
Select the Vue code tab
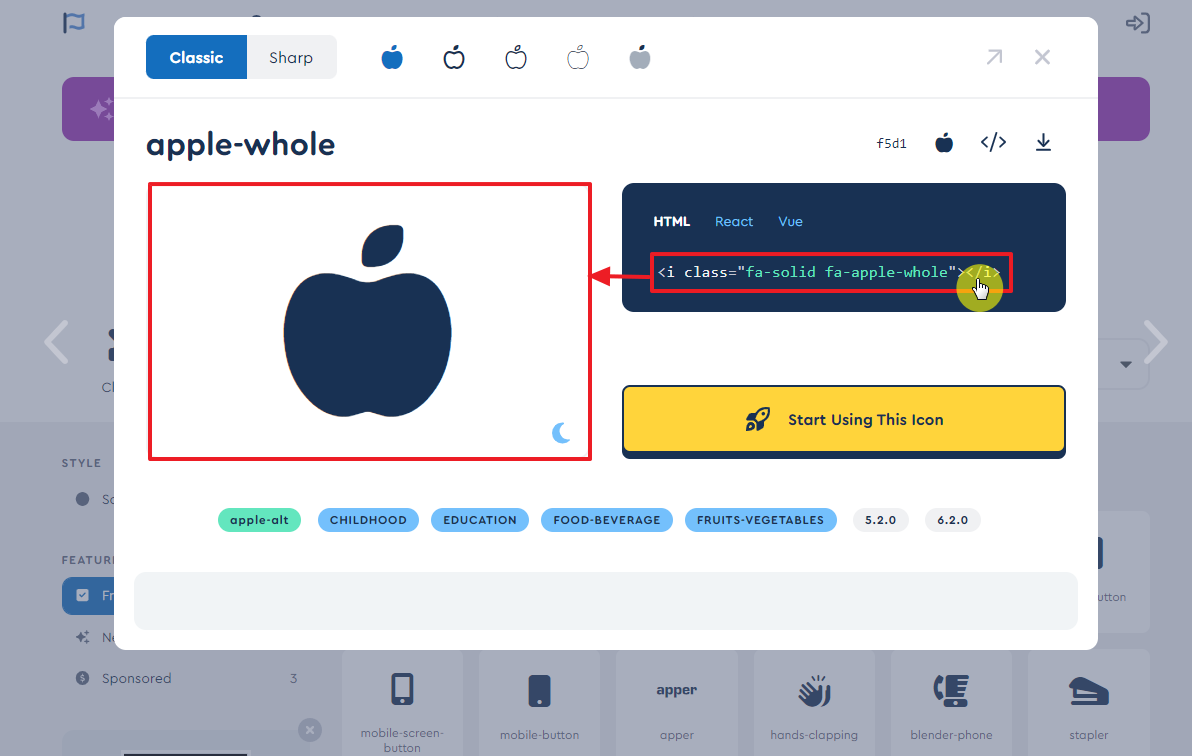pos(790,221)
